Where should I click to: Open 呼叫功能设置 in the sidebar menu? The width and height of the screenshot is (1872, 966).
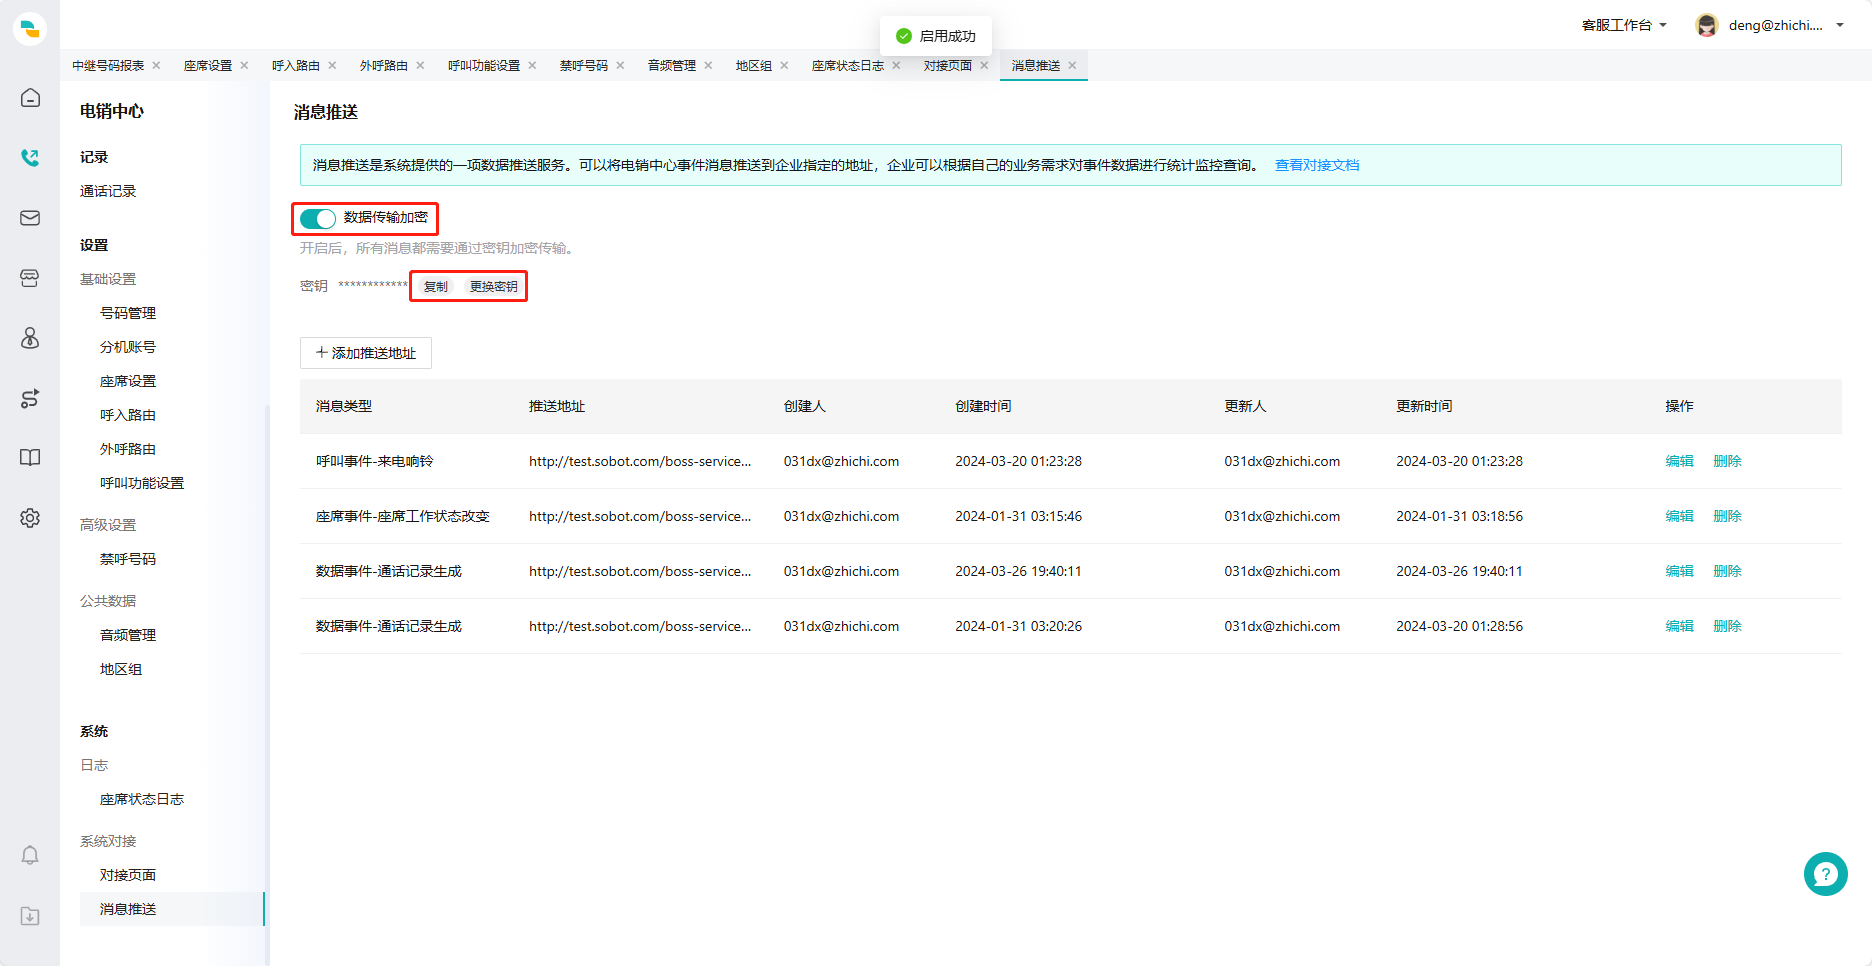[142, 483]
